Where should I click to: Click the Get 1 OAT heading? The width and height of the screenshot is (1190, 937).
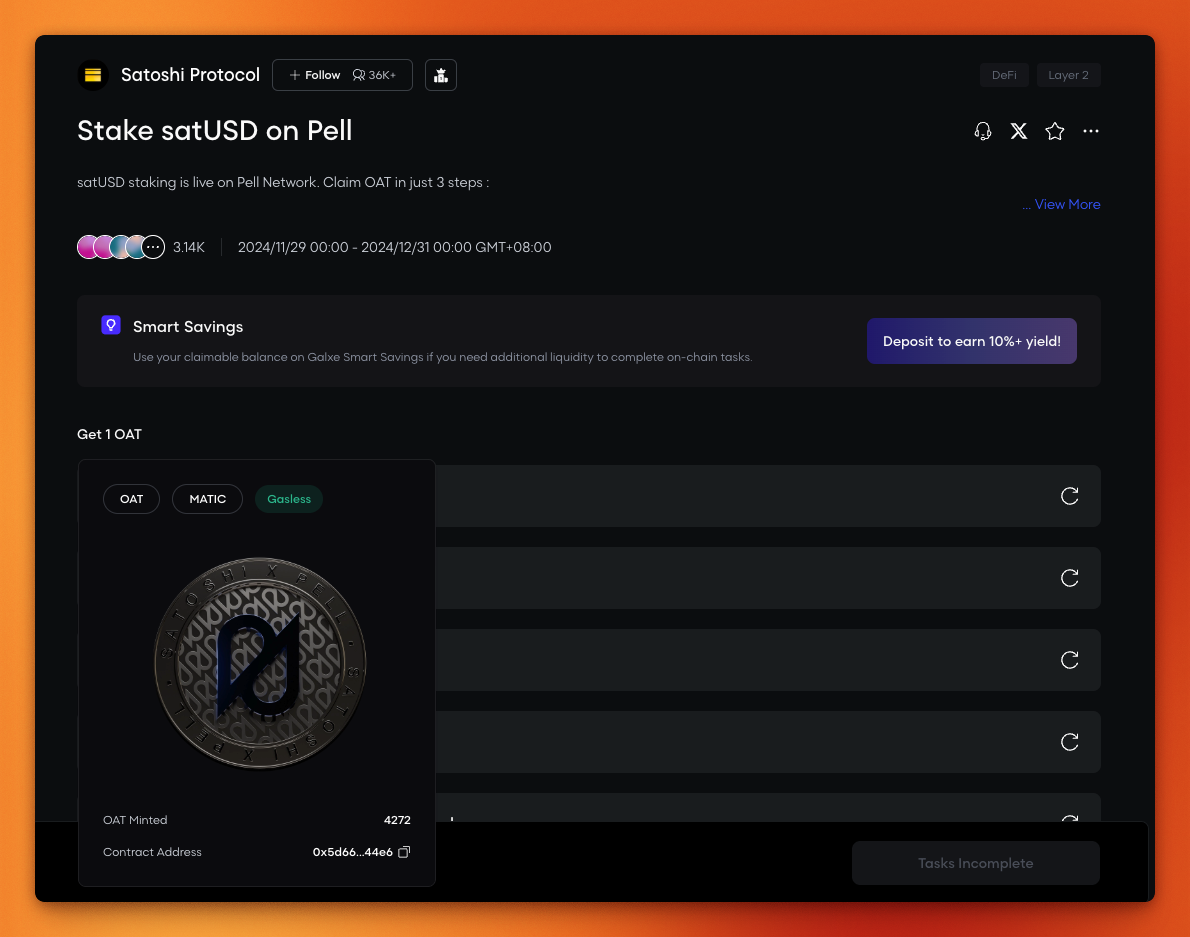click(x=109, y=435)
